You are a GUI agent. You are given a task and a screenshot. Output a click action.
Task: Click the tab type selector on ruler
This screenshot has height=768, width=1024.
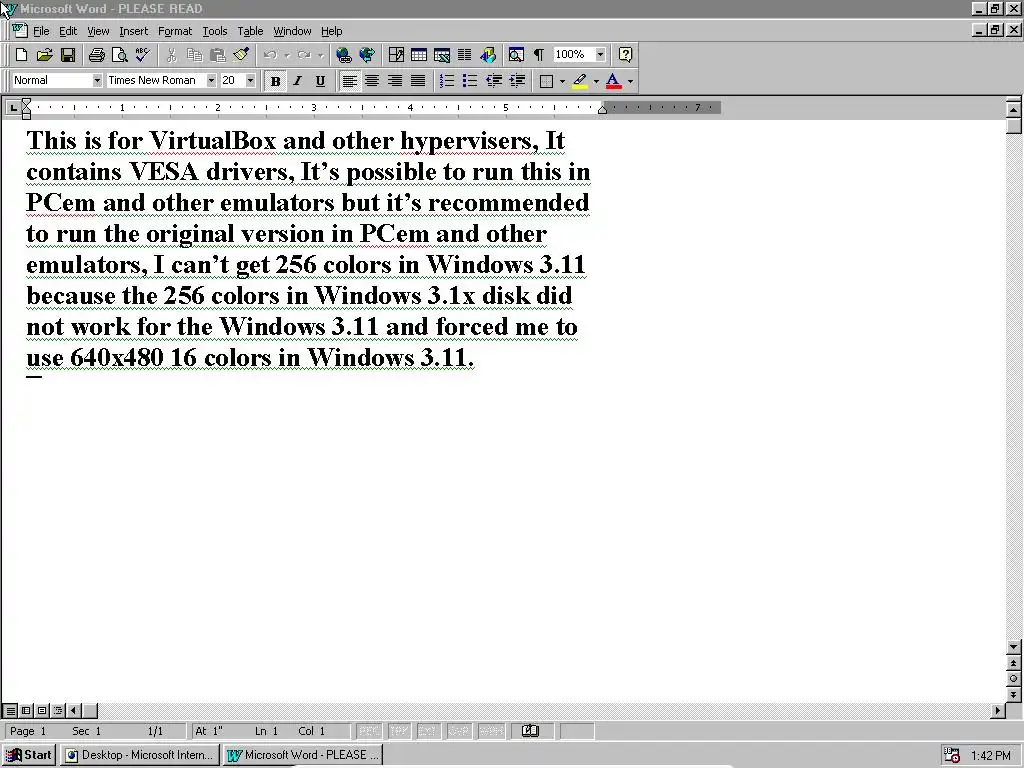coord(12,107)
